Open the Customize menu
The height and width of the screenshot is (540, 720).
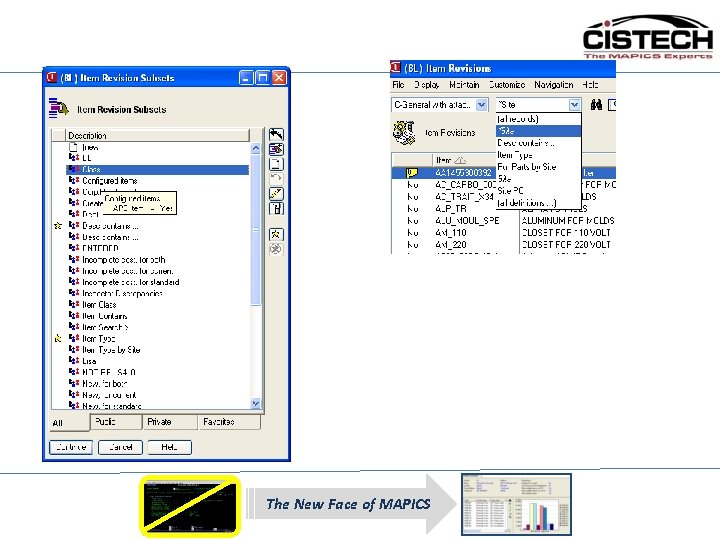pos(506,84)
